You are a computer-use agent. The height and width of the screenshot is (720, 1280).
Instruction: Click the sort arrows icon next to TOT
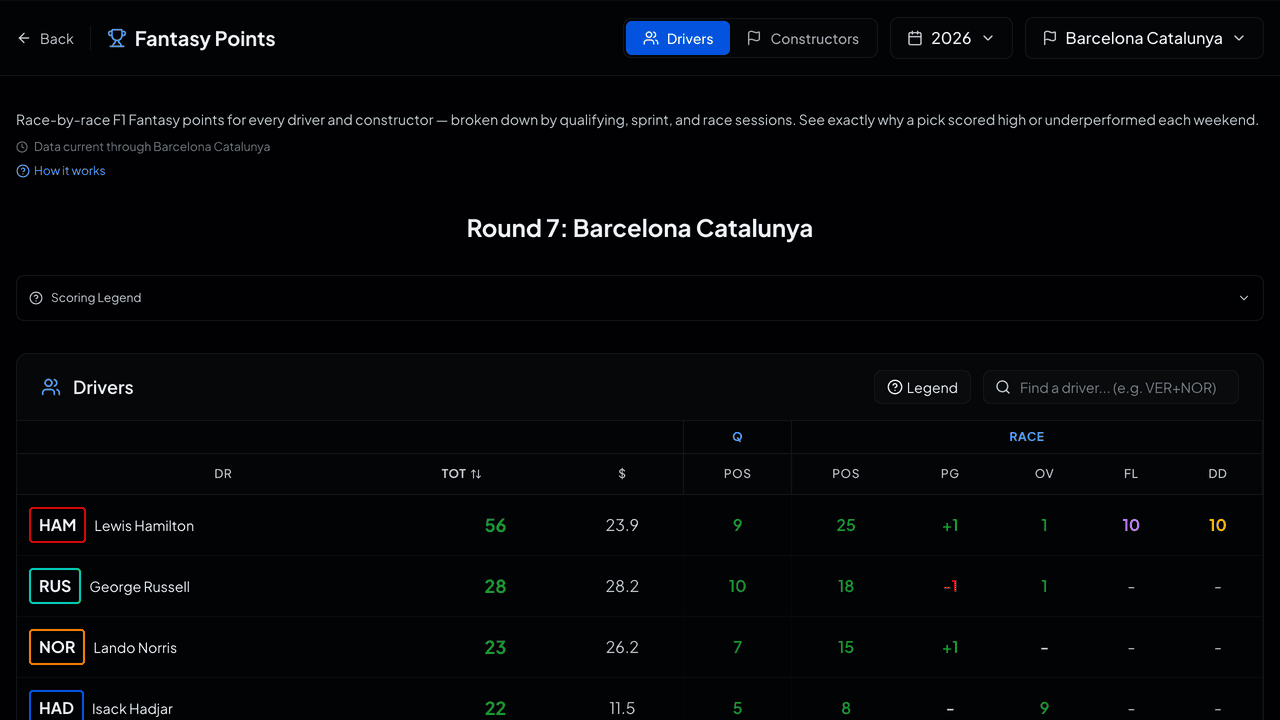(476, 474)
